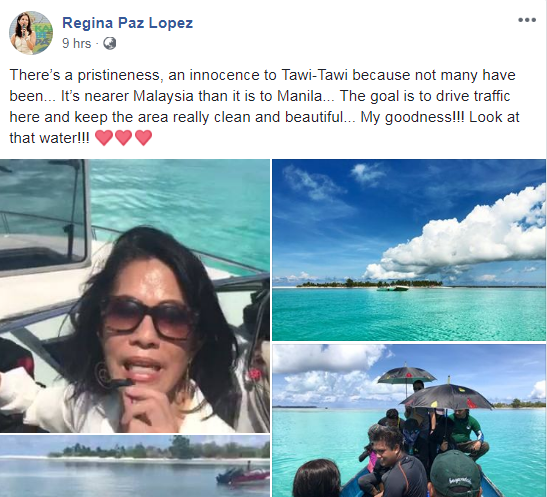This screenshot has width=547, height=497.
Task: Open the post via 9 hrs timestamp
Action: (76, 44)
